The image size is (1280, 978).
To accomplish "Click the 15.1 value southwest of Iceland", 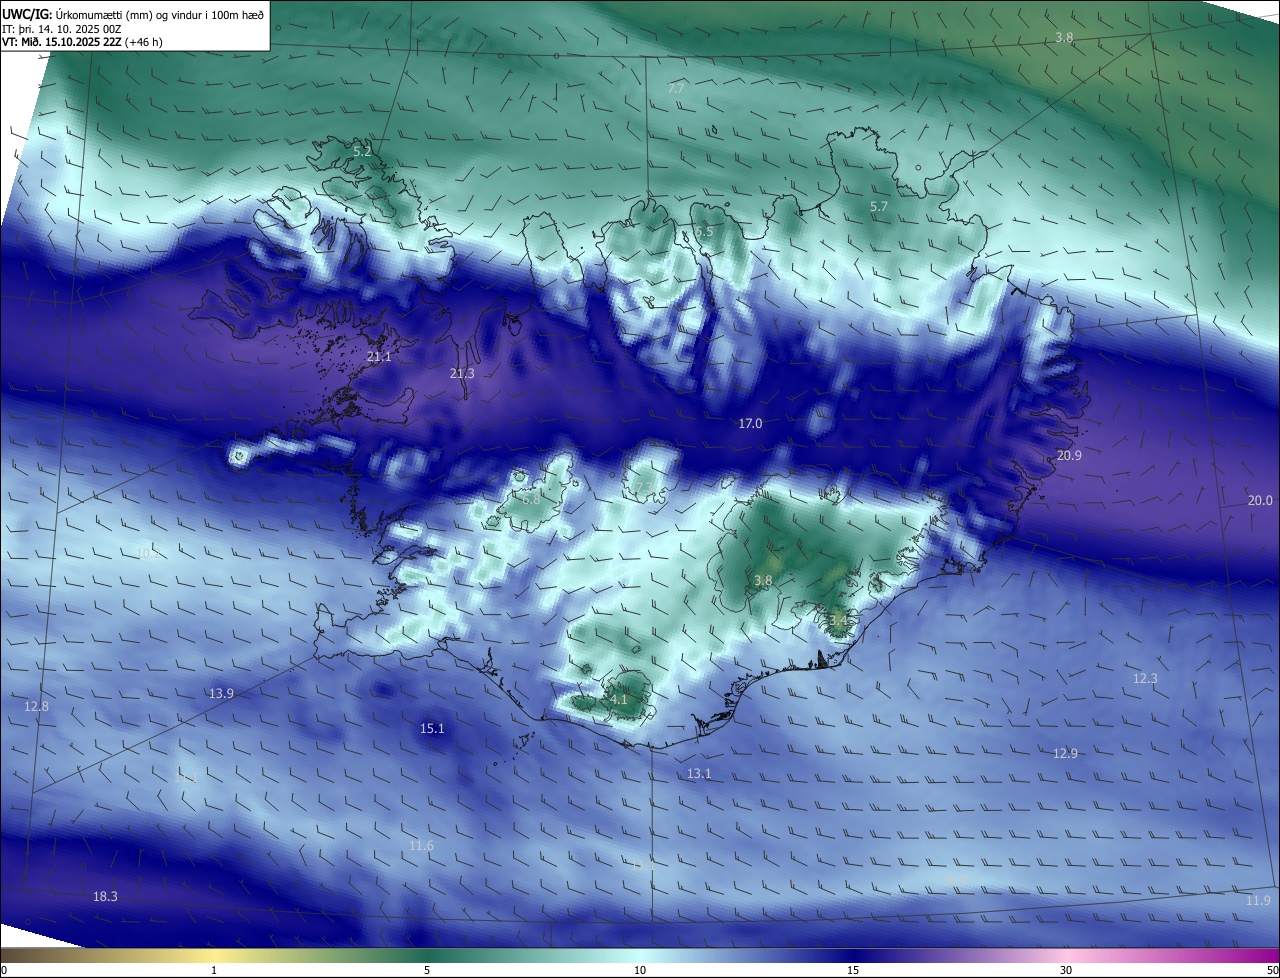I will point(432,729).
